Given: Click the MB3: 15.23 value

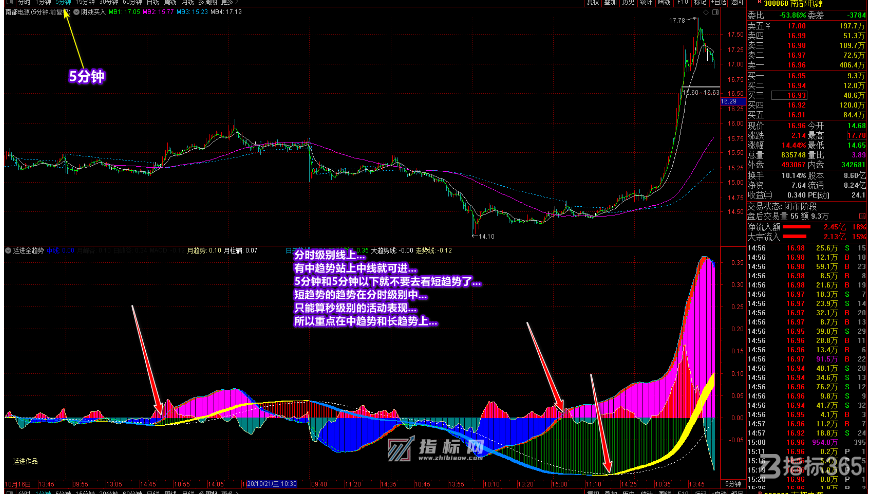Looking at the screenshot, I should tap(192, 12).
